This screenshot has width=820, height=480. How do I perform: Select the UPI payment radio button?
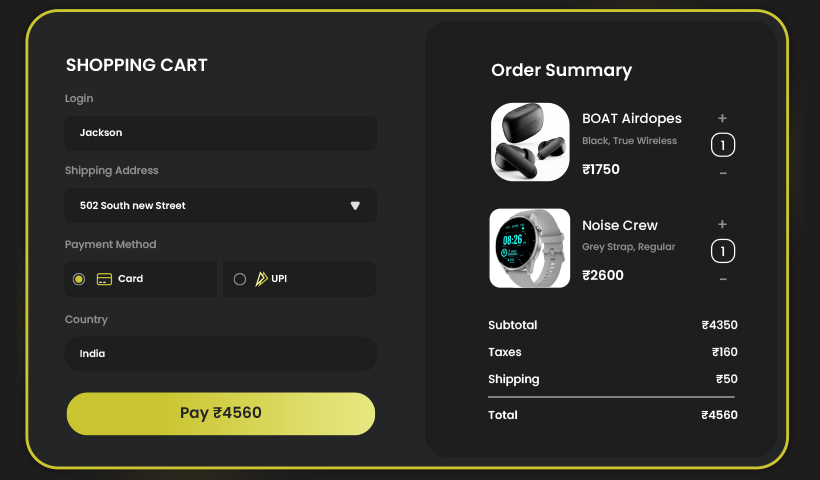pyautogui.click(x=240, y=279)
